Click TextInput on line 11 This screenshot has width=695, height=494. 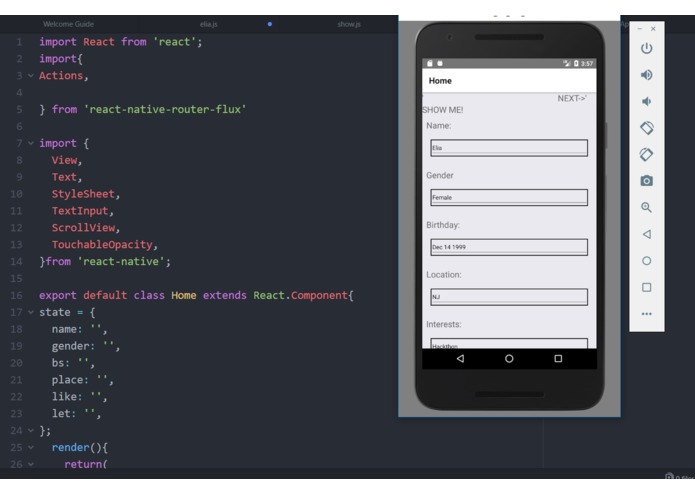[x=80, y=211]
